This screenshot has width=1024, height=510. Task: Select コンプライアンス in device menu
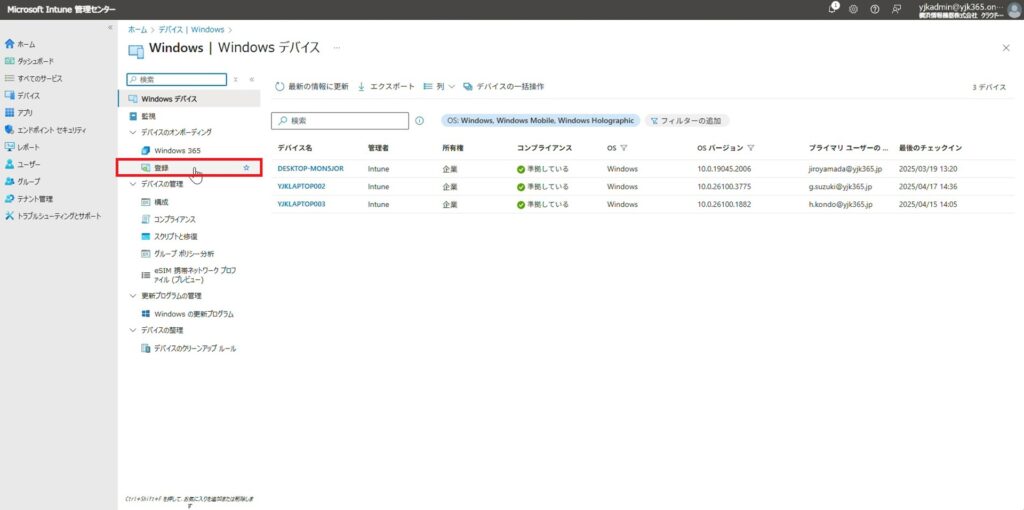point(175,219)
